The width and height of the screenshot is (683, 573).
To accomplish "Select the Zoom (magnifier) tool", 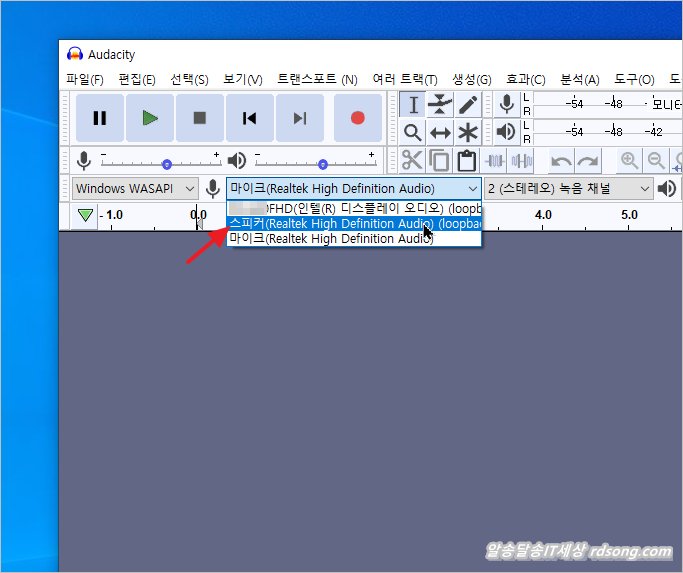I will (x=413, y=132).
